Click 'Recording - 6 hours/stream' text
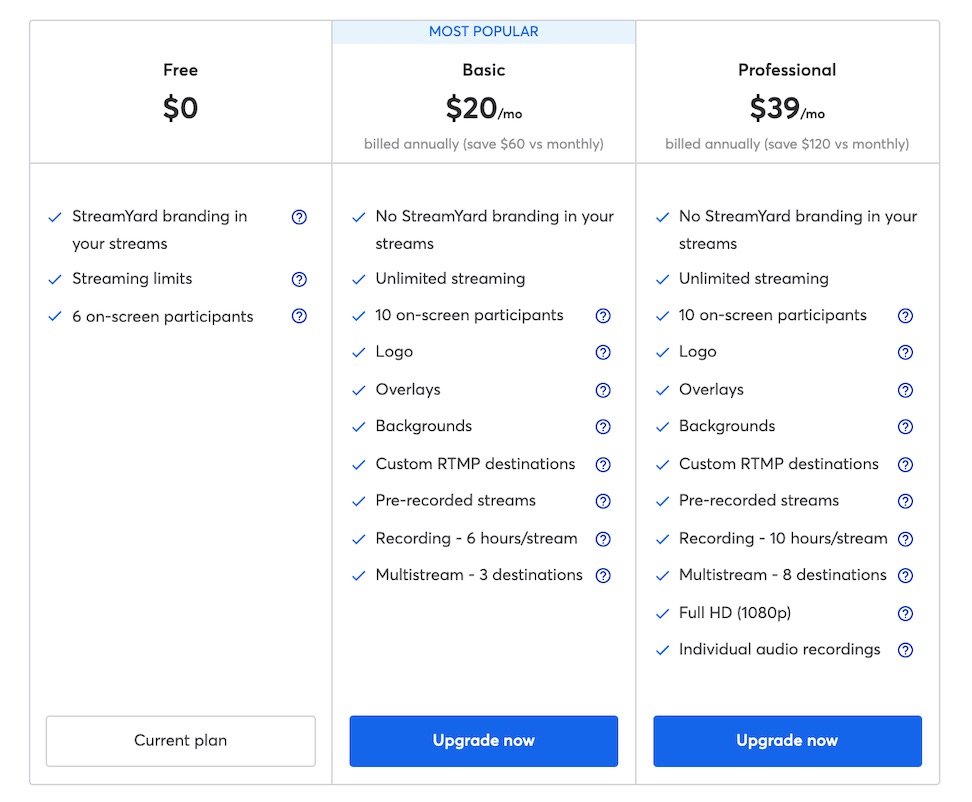 (x=476, y=539)
